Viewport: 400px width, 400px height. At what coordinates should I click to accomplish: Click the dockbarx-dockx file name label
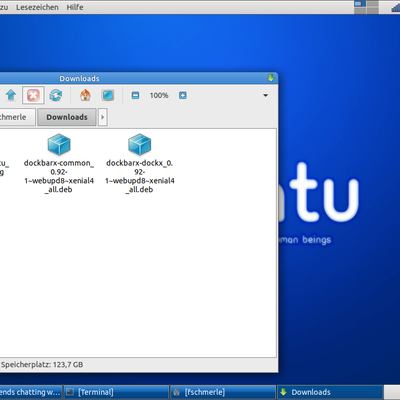[x=140, y=176]
